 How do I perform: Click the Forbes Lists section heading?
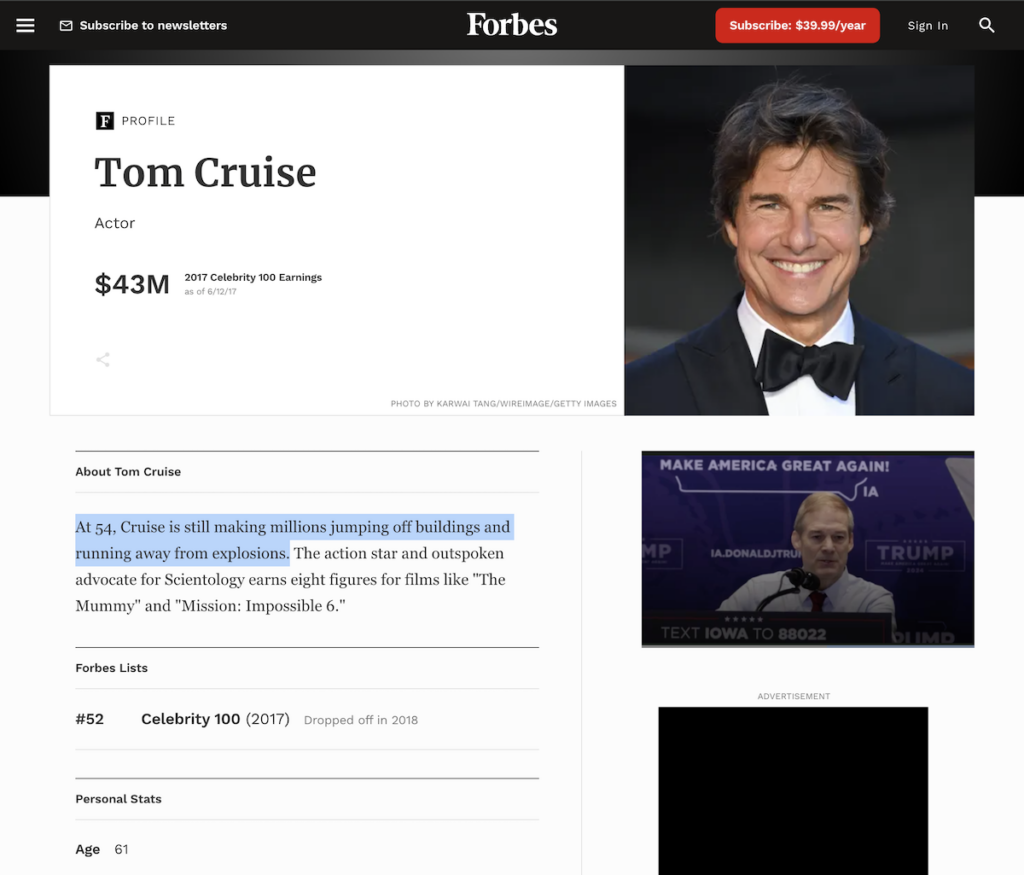112,668
